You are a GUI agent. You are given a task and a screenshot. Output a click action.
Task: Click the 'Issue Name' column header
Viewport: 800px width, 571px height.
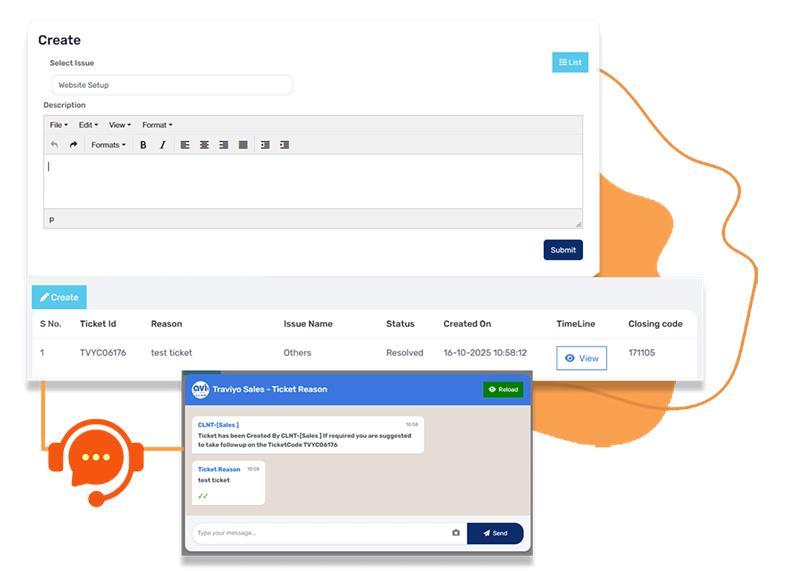(308, 324)
